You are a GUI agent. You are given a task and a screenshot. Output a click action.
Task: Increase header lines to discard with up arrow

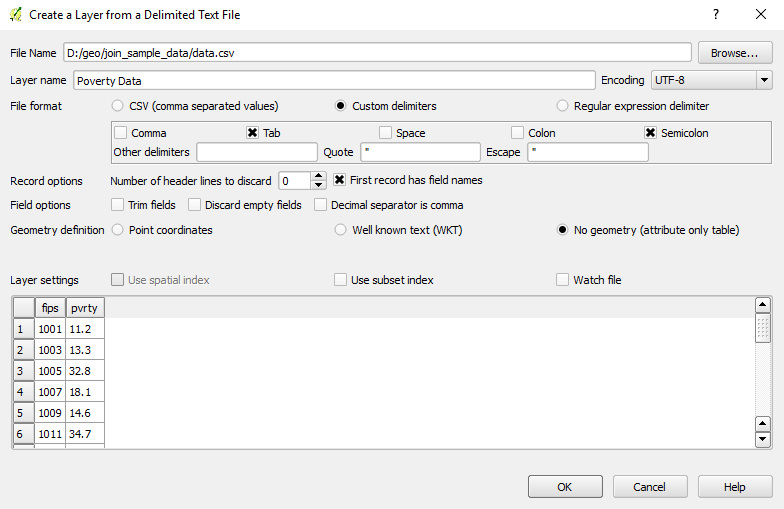pyautogui.click(x=318, y=176)
